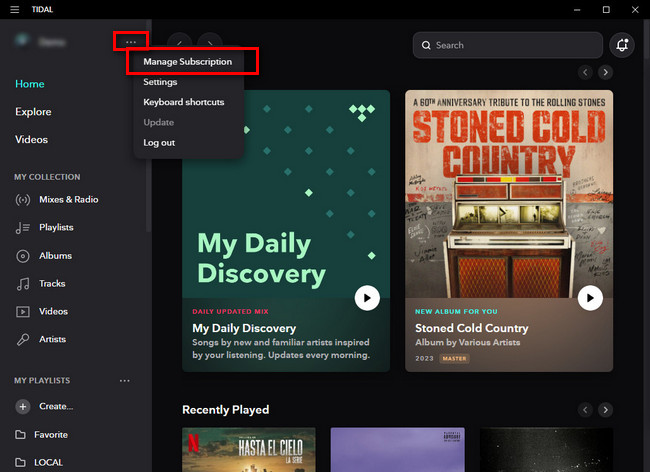This screenshot has height=472, width=650.
Task: Click the Stoned Cold Country cover art
Action: [x=509, y=194]
